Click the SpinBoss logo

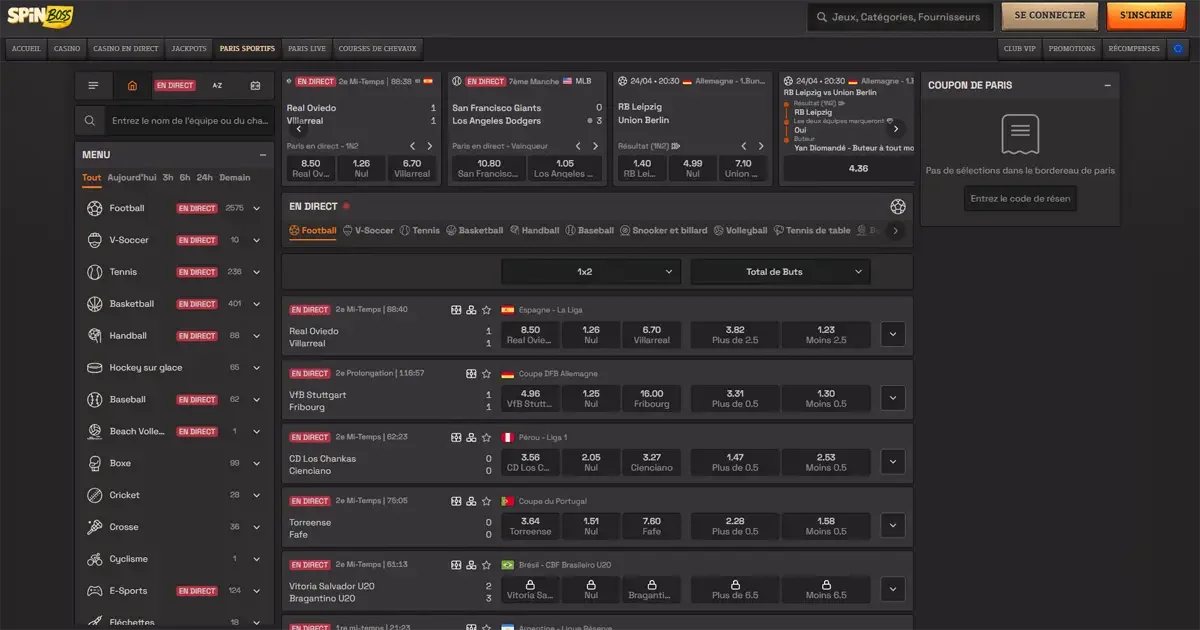click(x=39, y=15)
